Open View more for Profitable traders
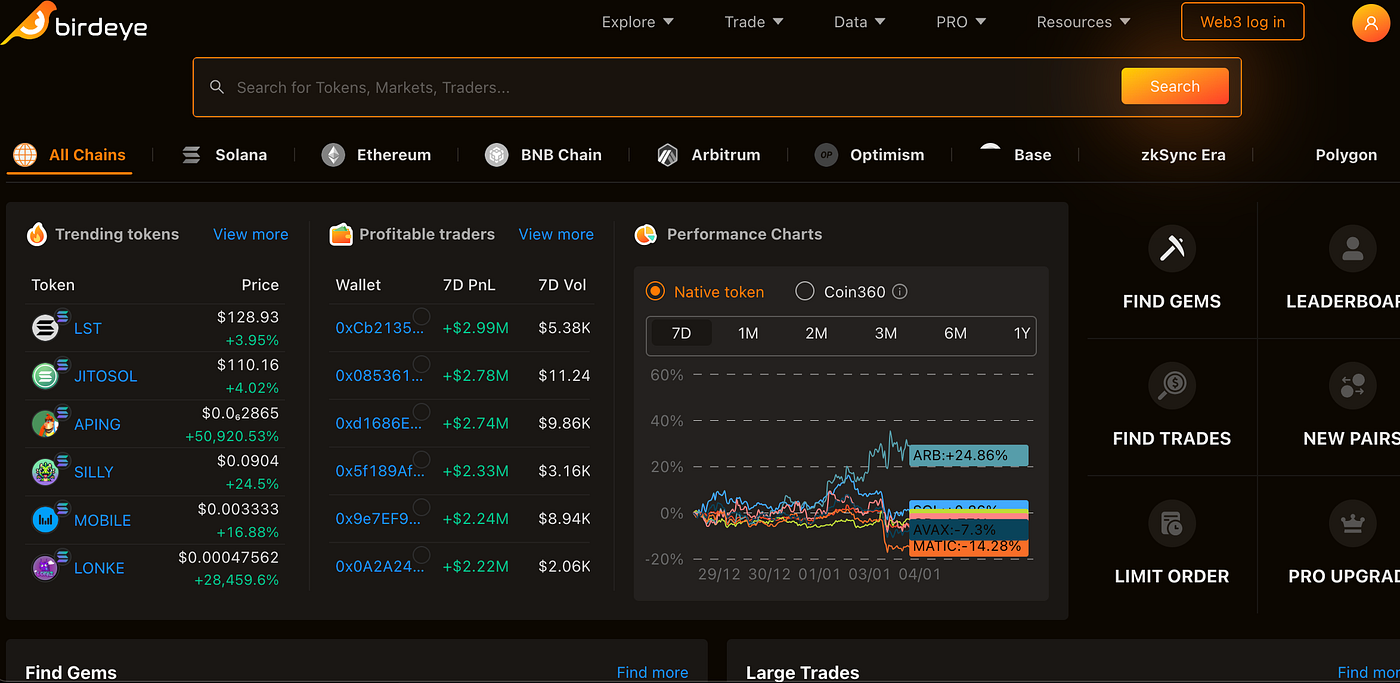The width and height of the screenshot is (1400, 683). point(556,234)
